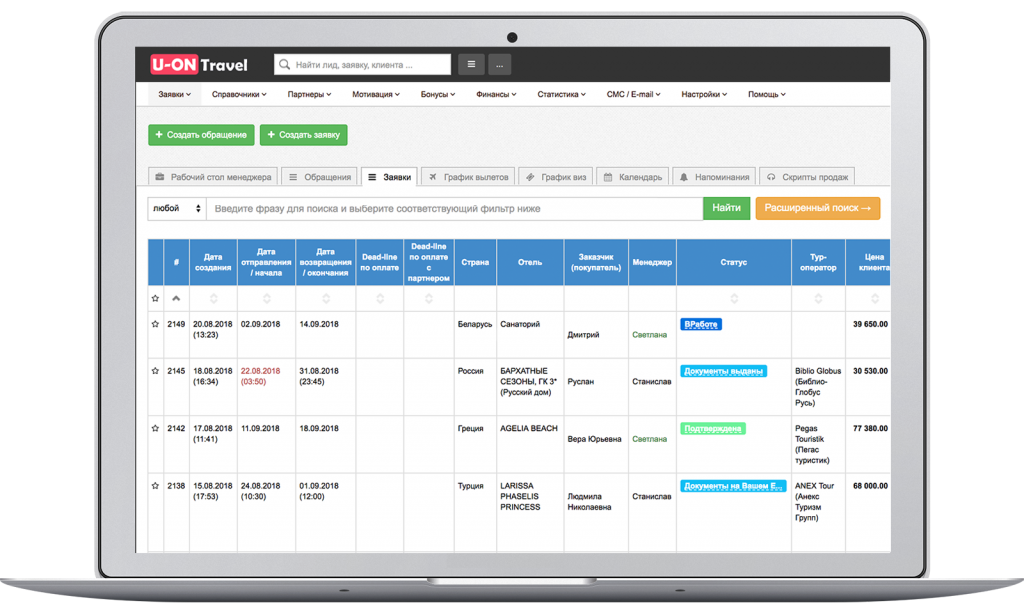Open the Напоминания bell tab
The height and width of the screenshot is (610, 1024).
(714, 177)
